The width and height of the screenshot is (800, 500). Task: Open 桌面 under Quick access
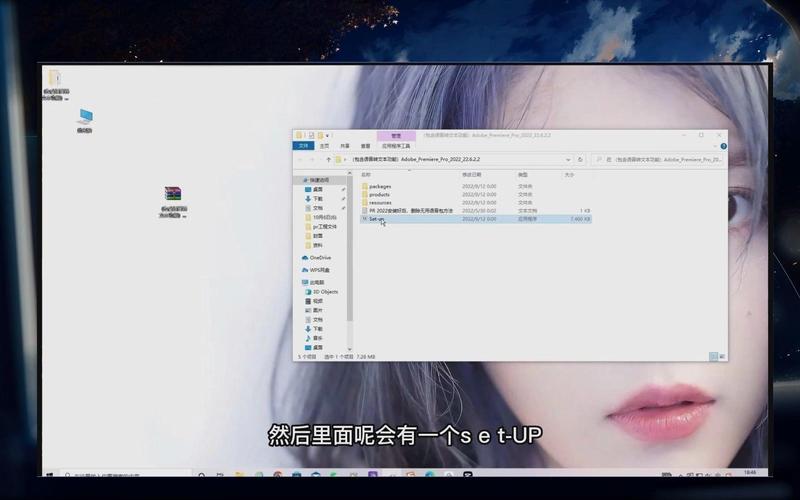click(x=317, y=189)
